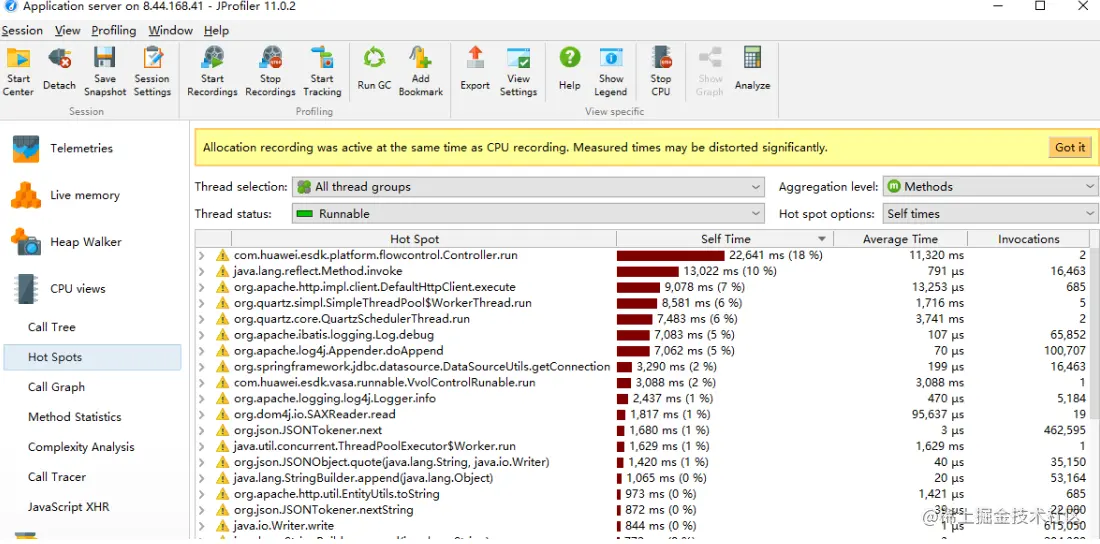The image size is (1100, 544).
Task: Click warning icon on JSONTokener.next row
Action: (x=222, y=430)
